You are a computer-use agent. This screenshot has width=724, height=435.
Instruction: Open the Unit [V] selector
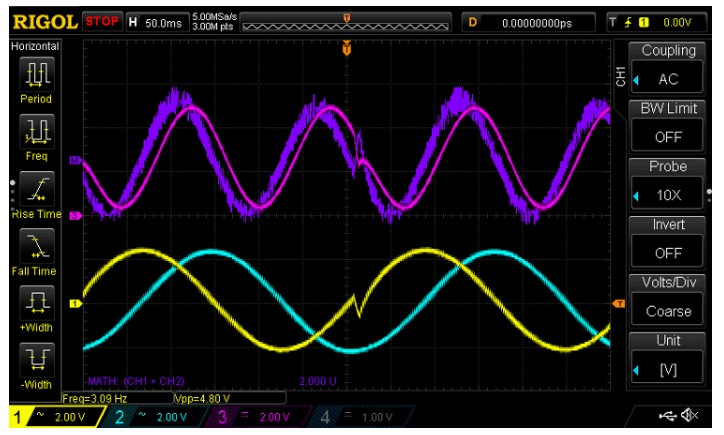pyautogui.click(x=668, y=369)
